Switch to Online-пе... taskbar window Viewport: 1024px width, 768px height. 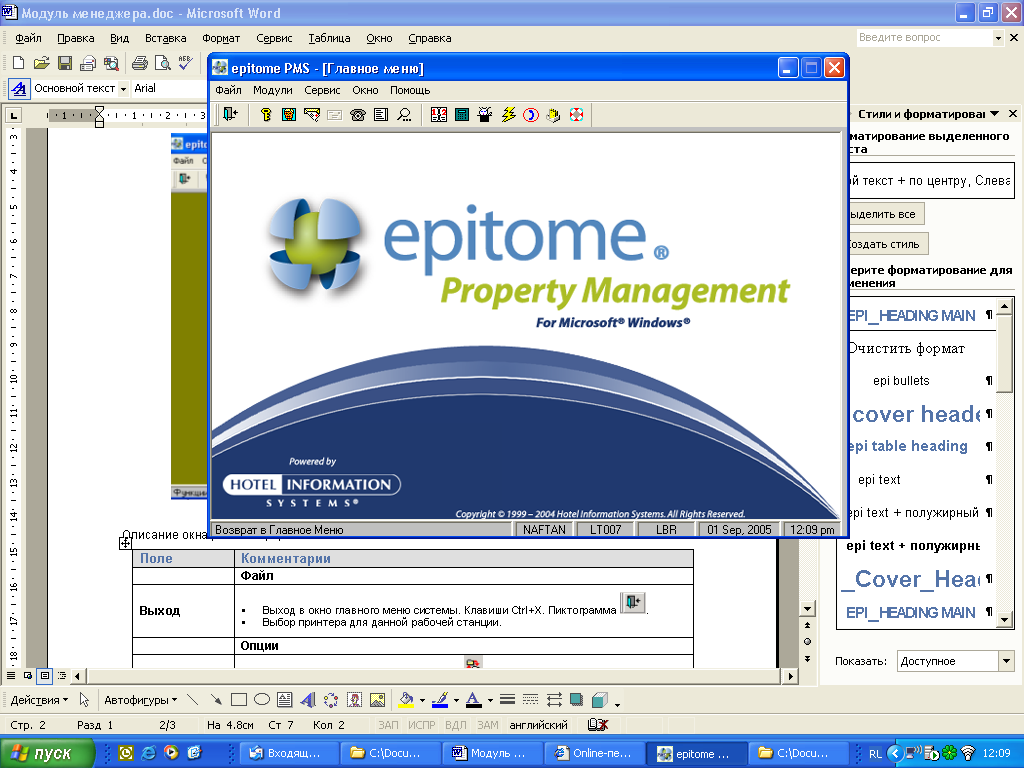(x=593, y=753)
